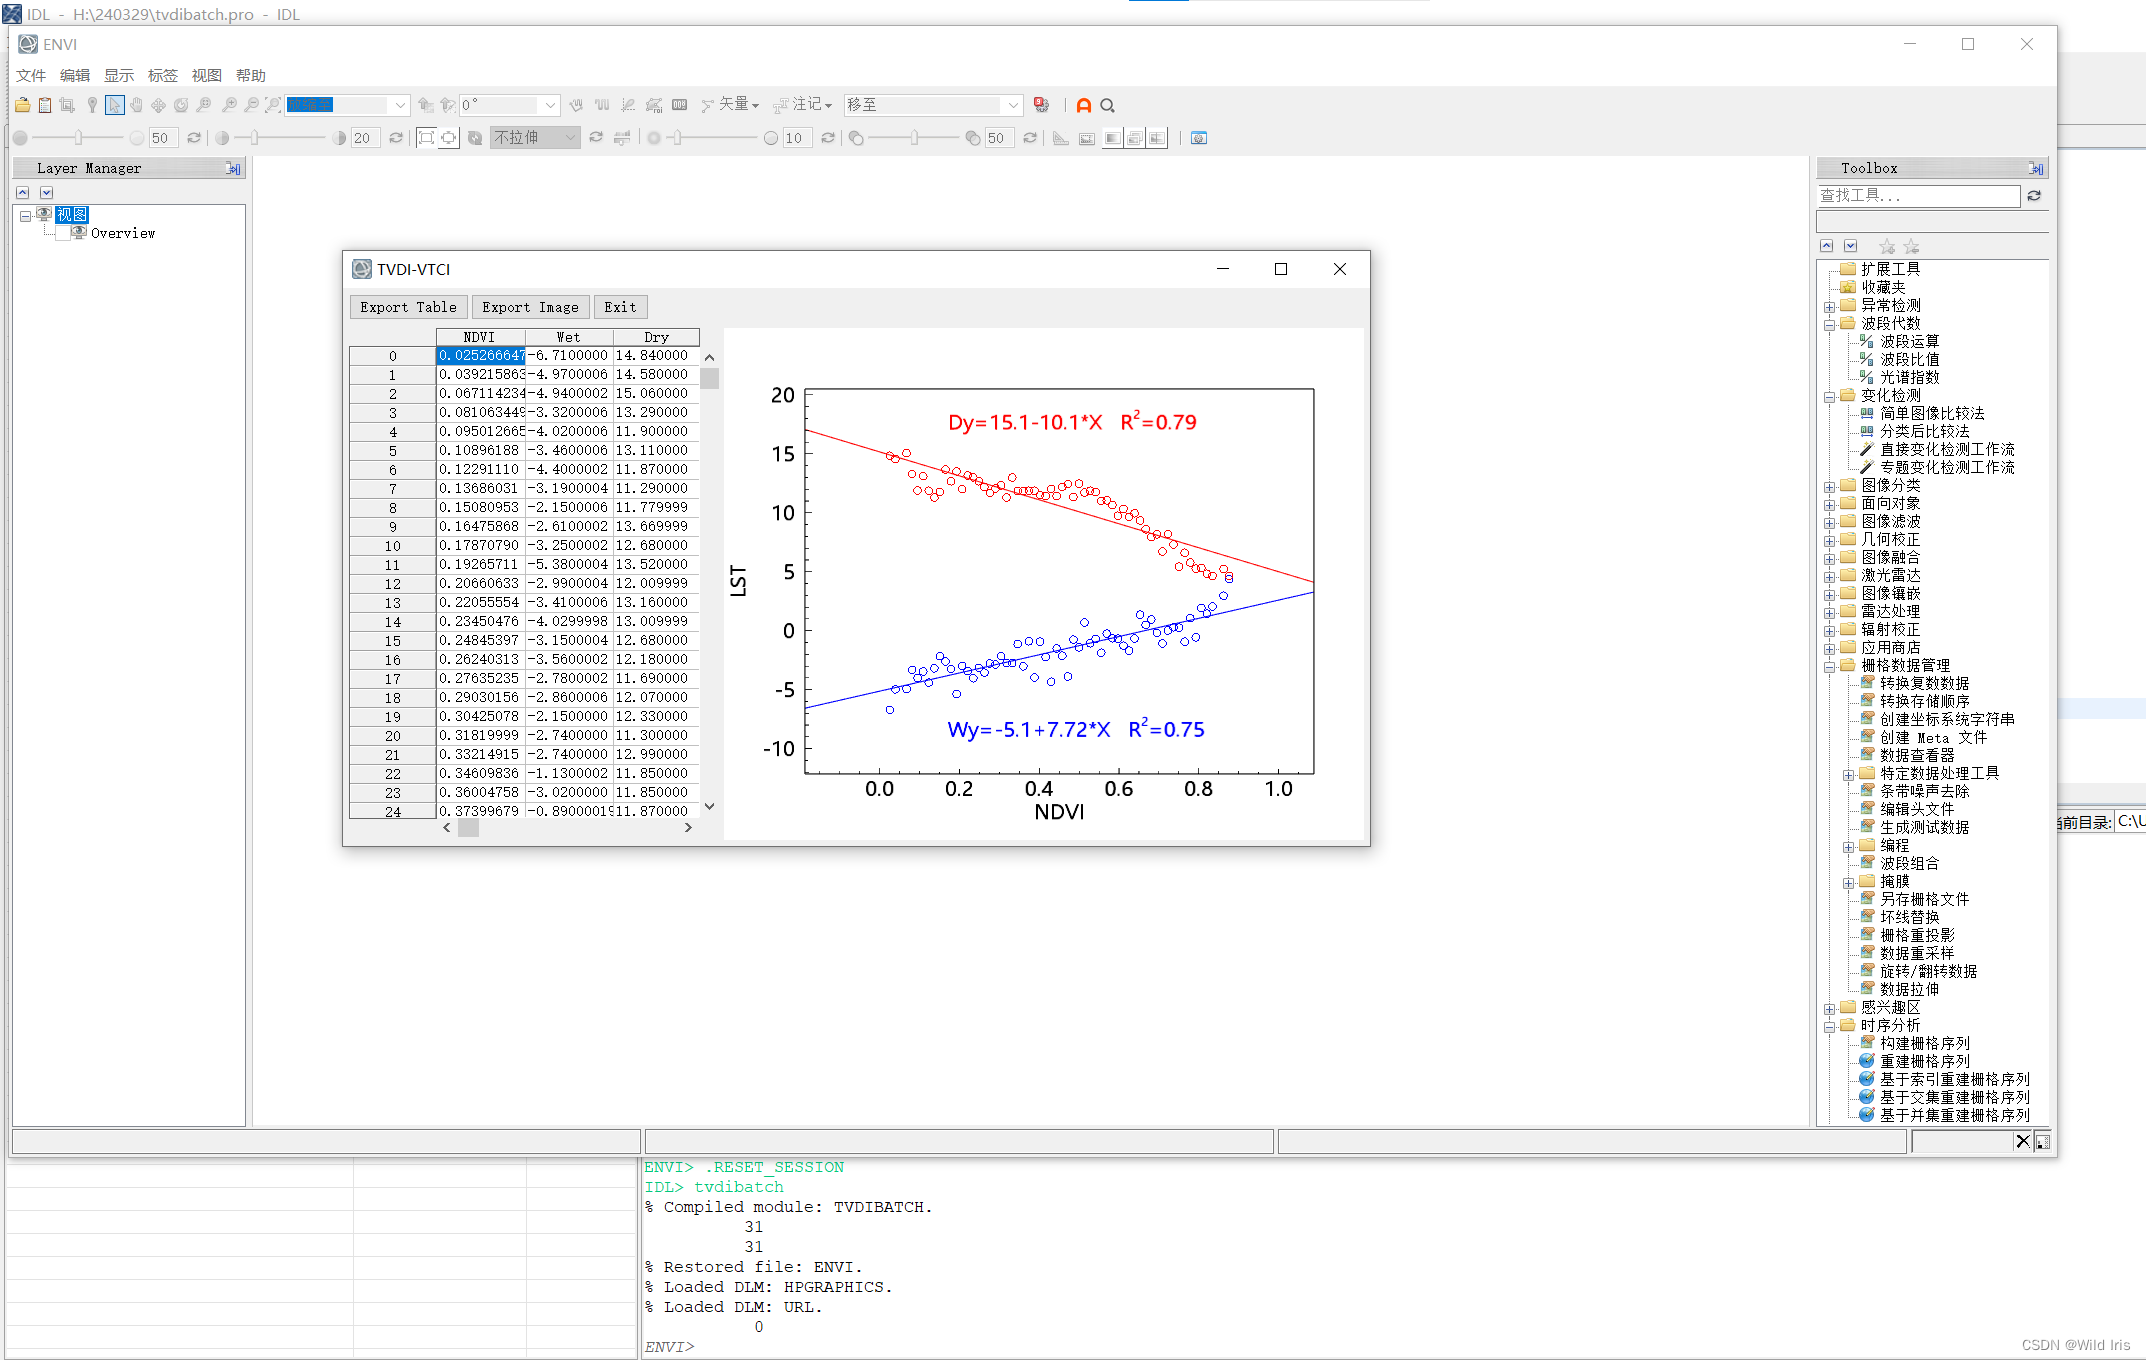2146x1360 pixels.
Task: Open the 文件 menu
Action: (x=31, y=75)
